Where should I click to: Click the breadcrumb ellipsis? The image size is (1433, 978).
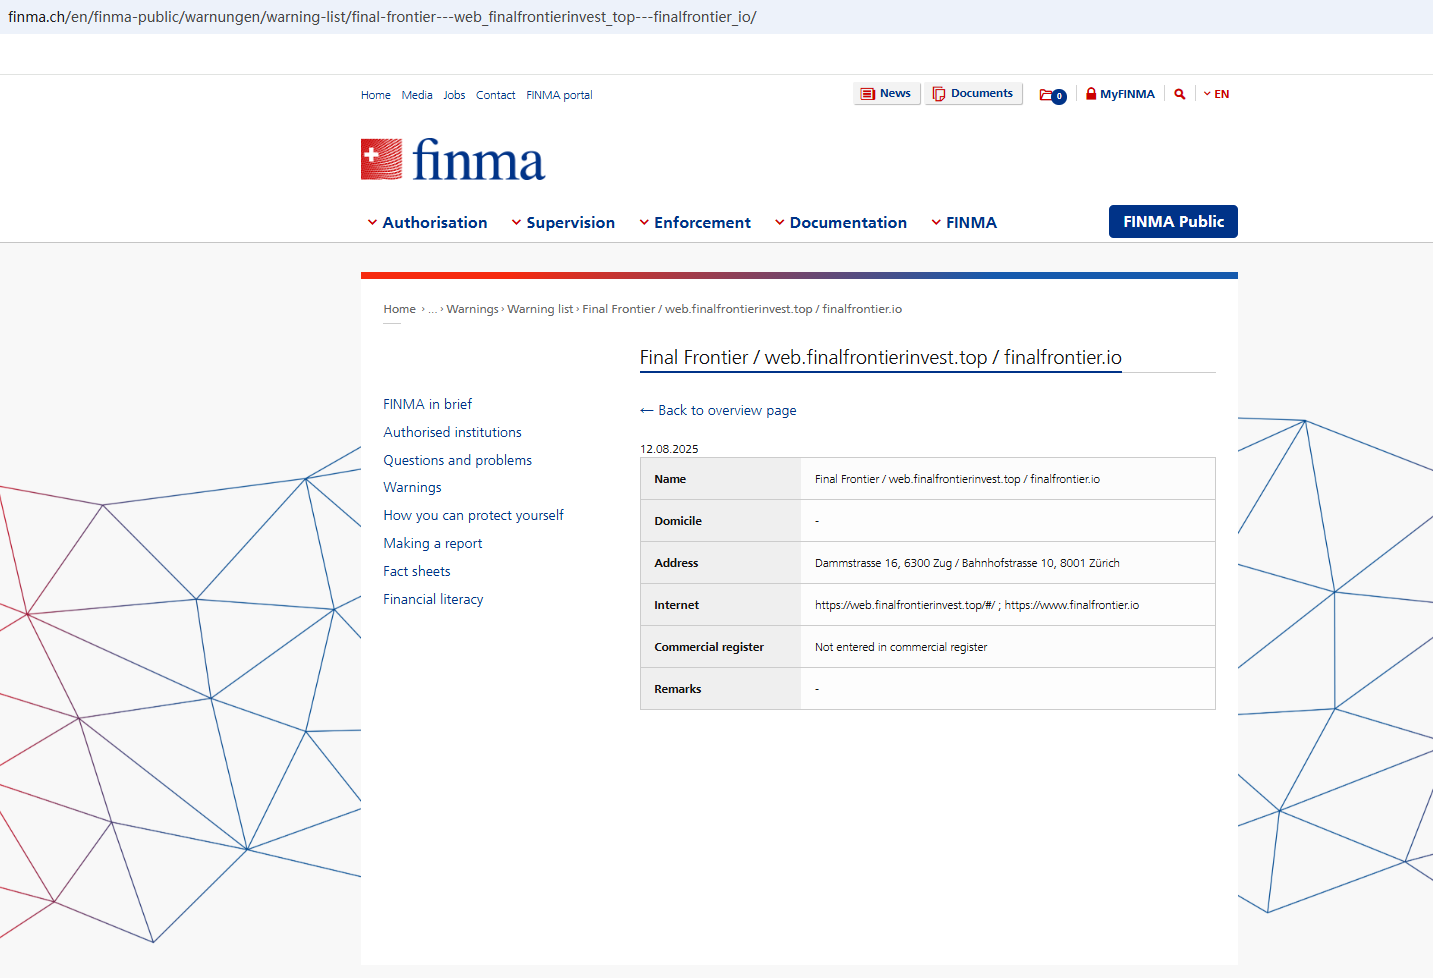pyautogui.click(x=433, y=309)
